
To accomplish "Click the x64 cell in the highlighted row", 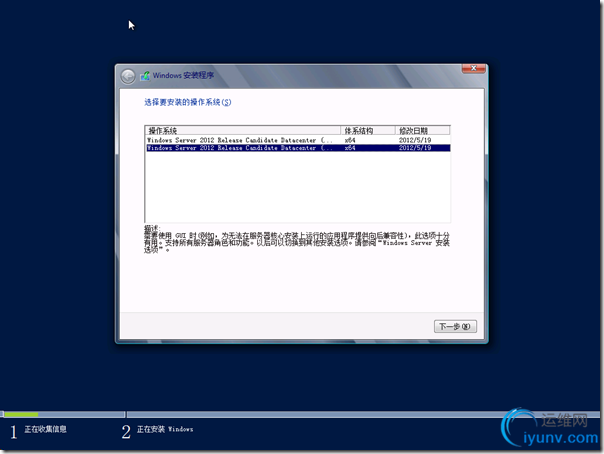I will (350, 148).
